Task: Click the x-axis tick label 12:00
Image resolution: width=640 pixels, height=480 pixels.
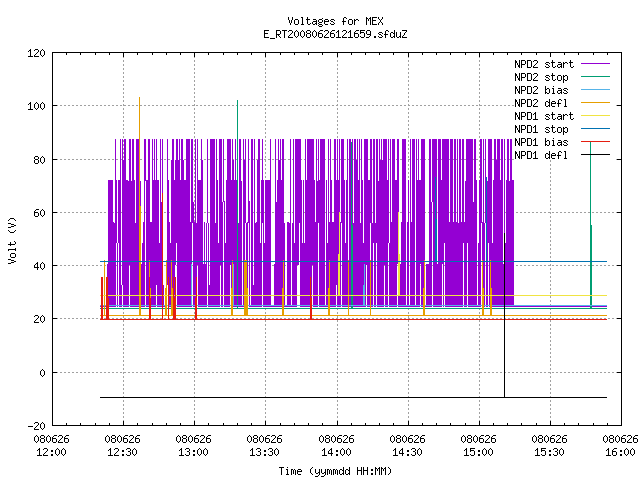Action: point(51,452)
